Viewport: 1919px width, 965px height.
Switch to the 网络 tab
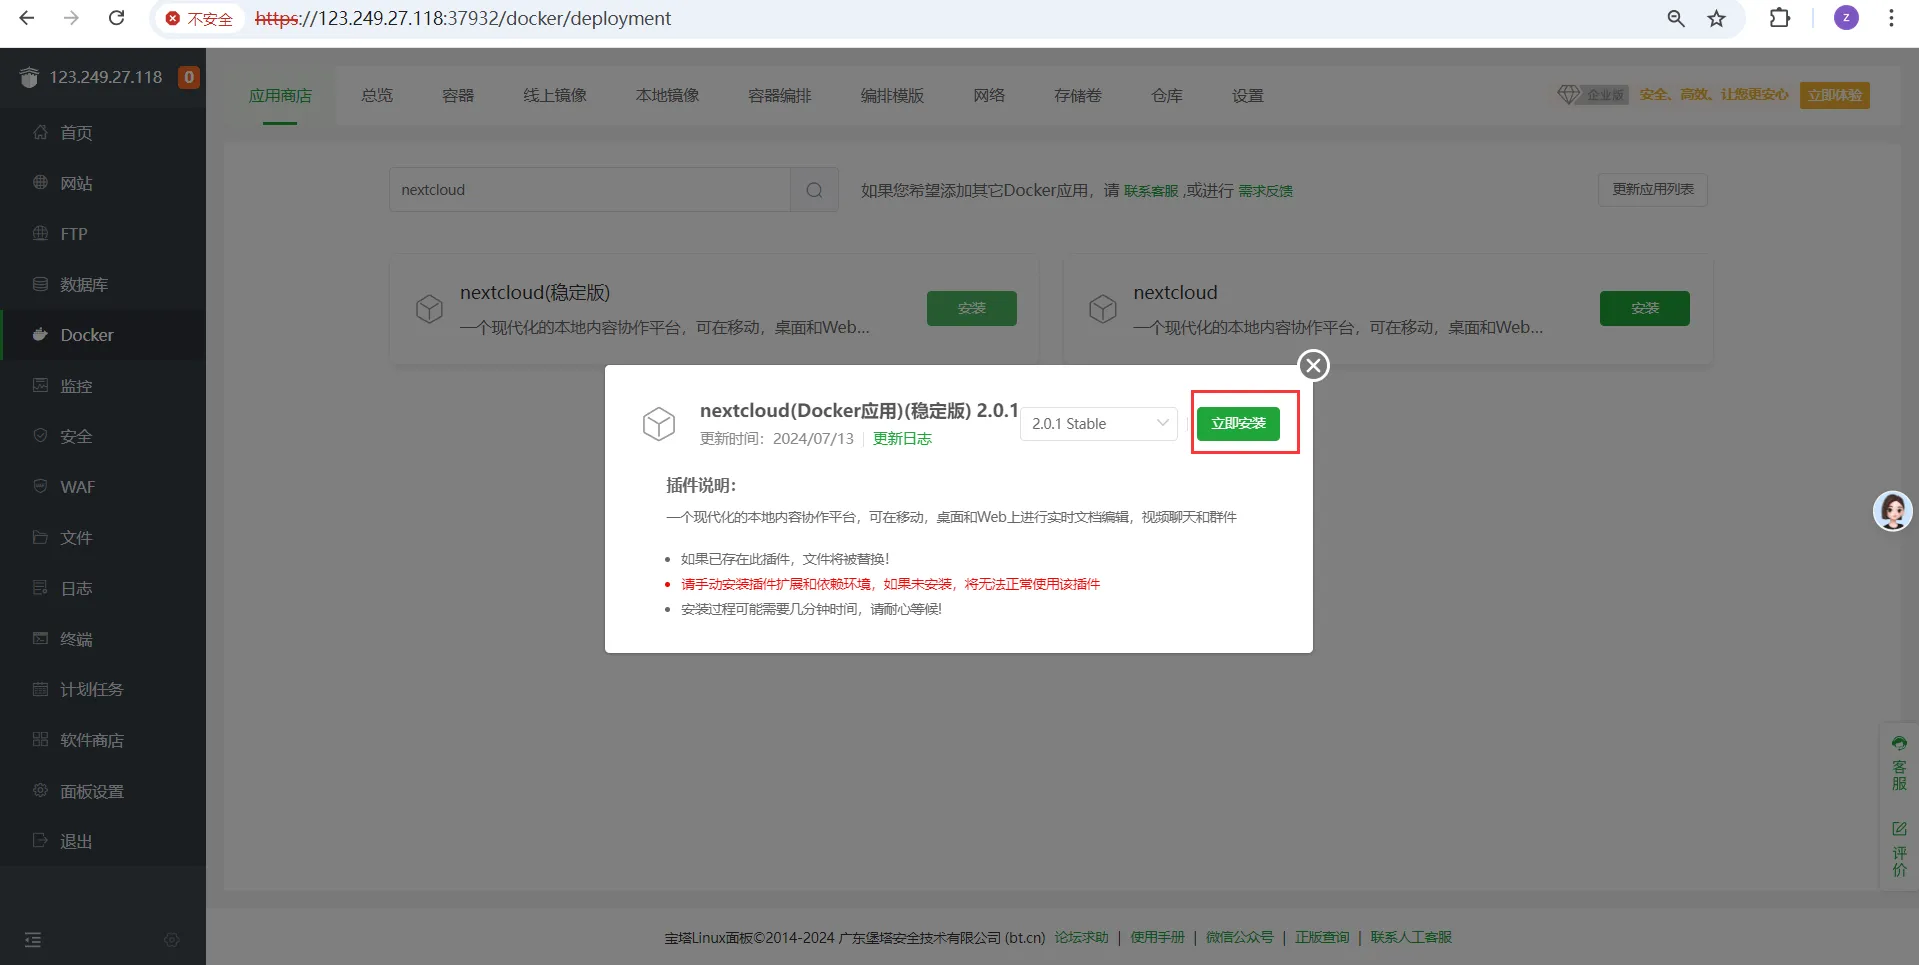[x=989, y=96]
